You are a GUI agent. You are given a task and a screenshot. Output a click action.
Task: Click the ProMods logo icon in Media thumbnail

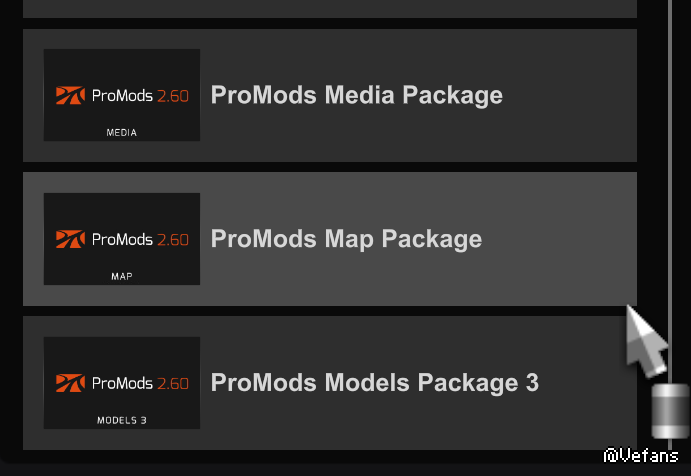[x=70, y=96]
